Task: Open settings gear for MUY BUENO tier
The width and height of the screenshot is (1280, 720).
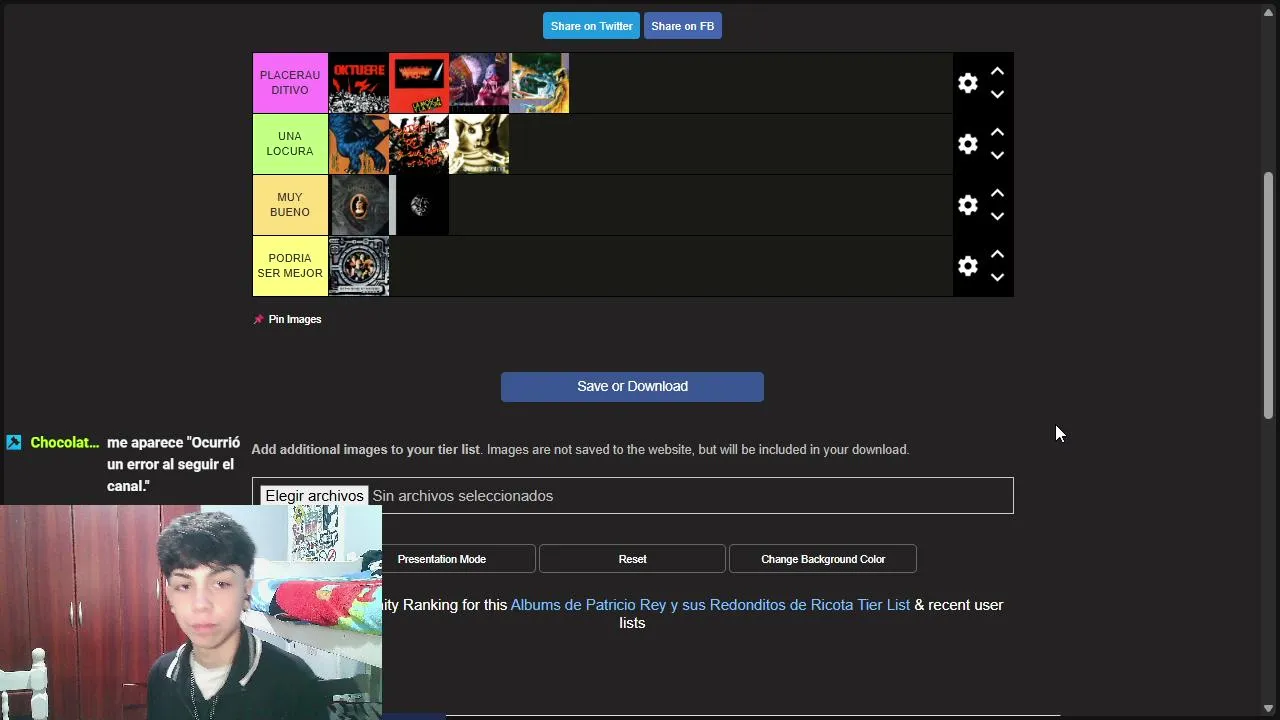Action: coord(967,205)
